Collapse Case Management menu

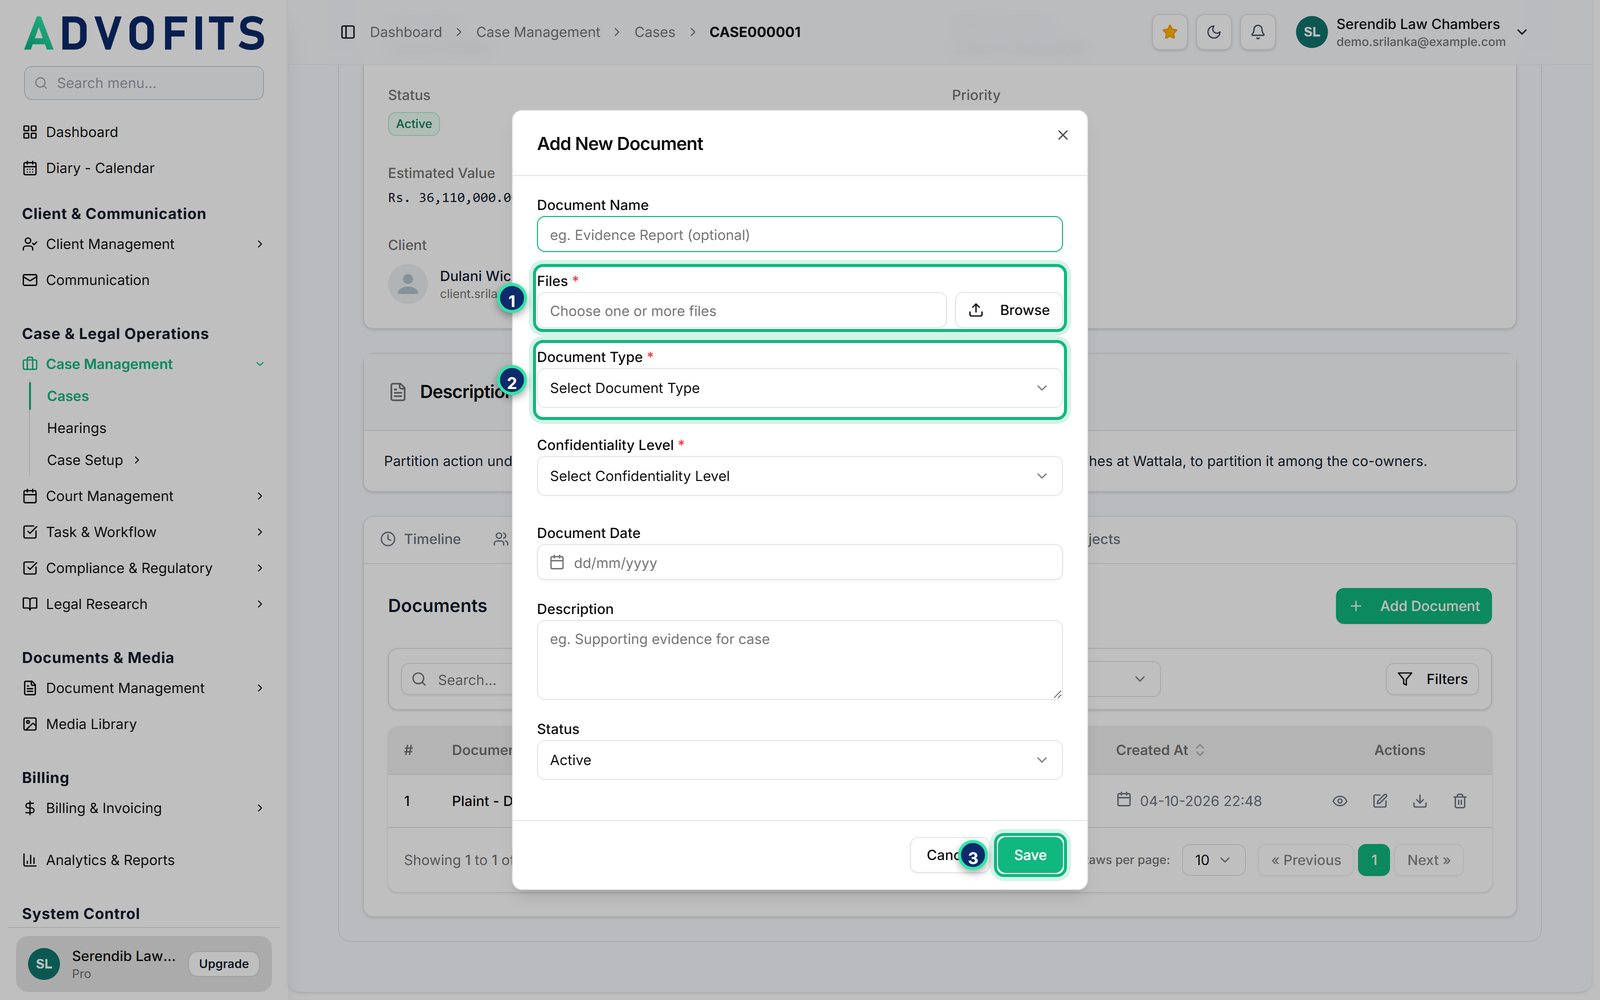point(143,364)
